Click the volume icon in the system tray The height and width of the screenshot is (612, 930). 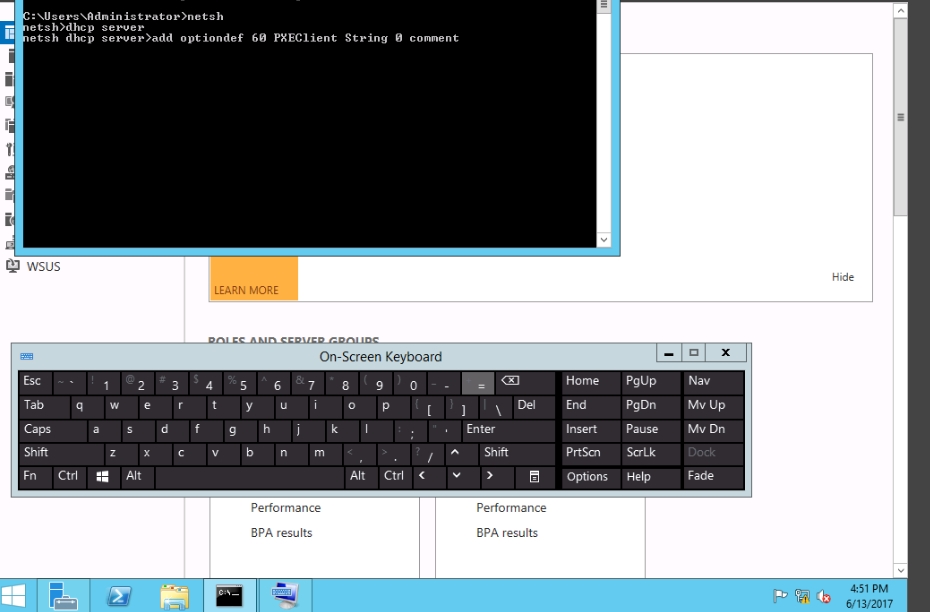point(824,597)
